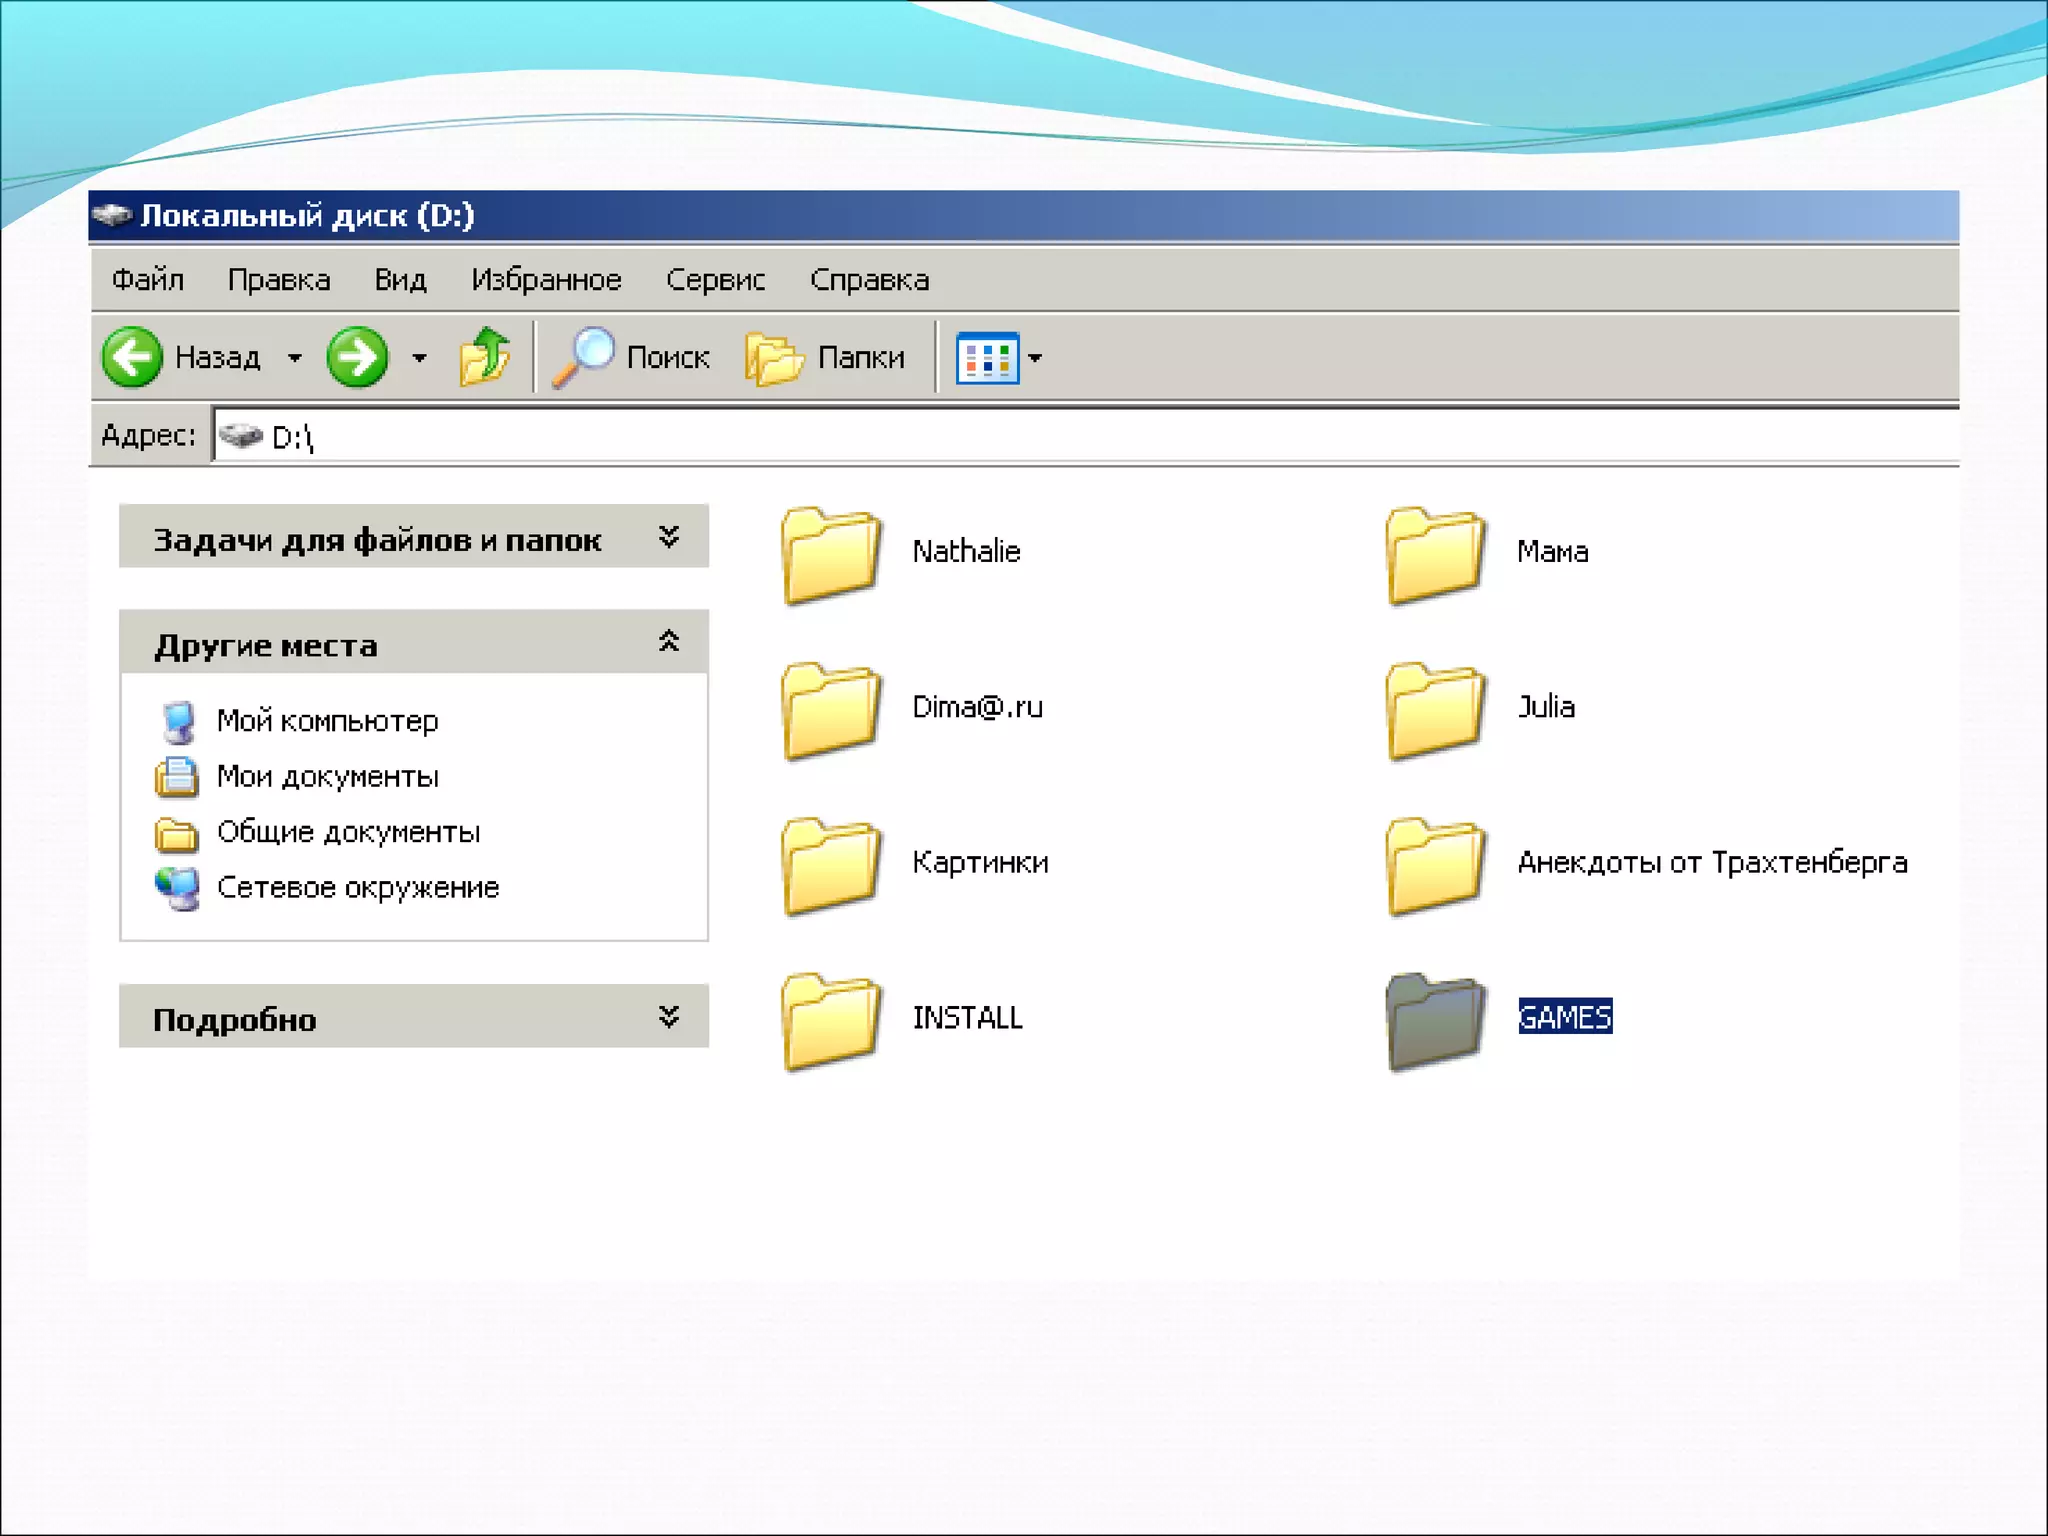
Task: Click the green Back arrow button
Action: (132, 357)
